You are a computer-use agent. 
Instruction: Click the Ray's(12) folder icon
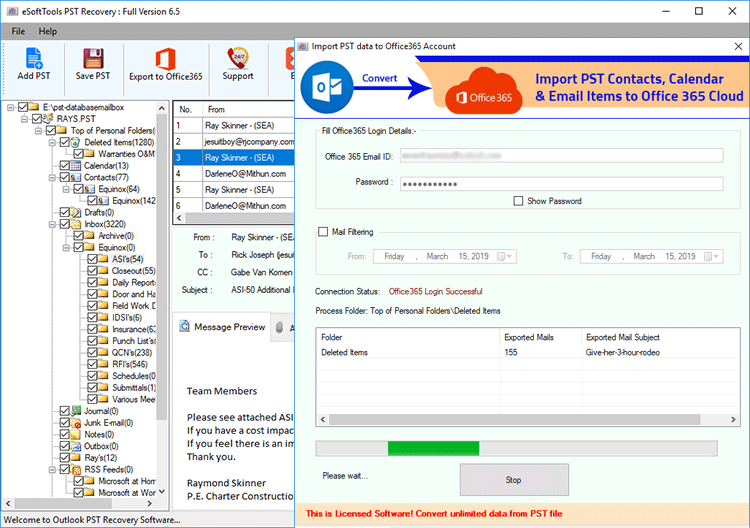click(x=76, y=458)
